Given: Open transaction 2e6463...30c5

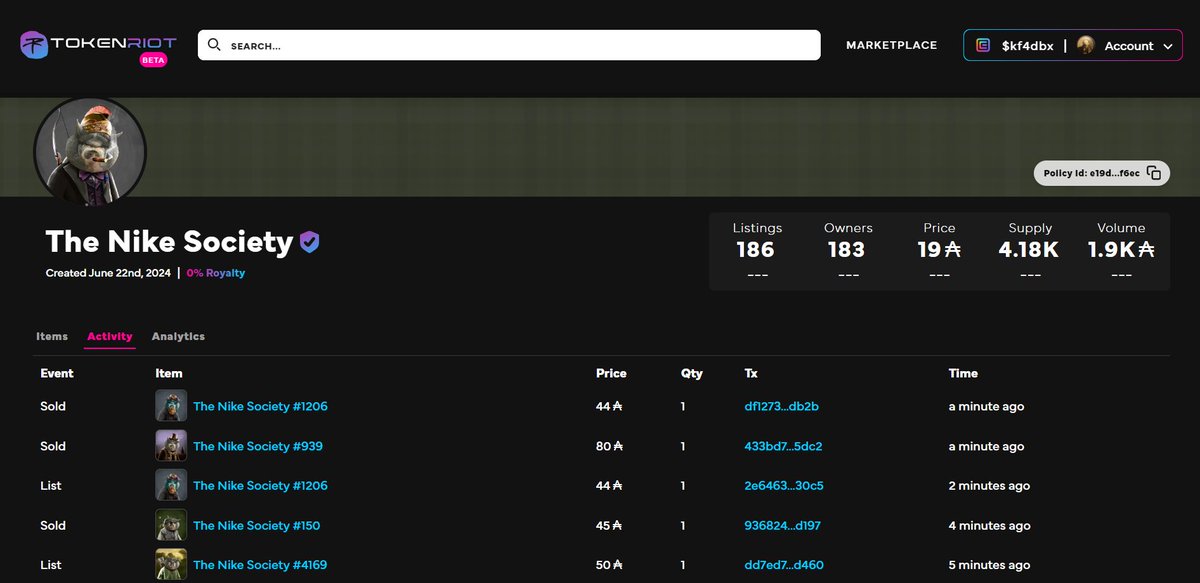Looking at the screenshot, I should tap(784, 486).
